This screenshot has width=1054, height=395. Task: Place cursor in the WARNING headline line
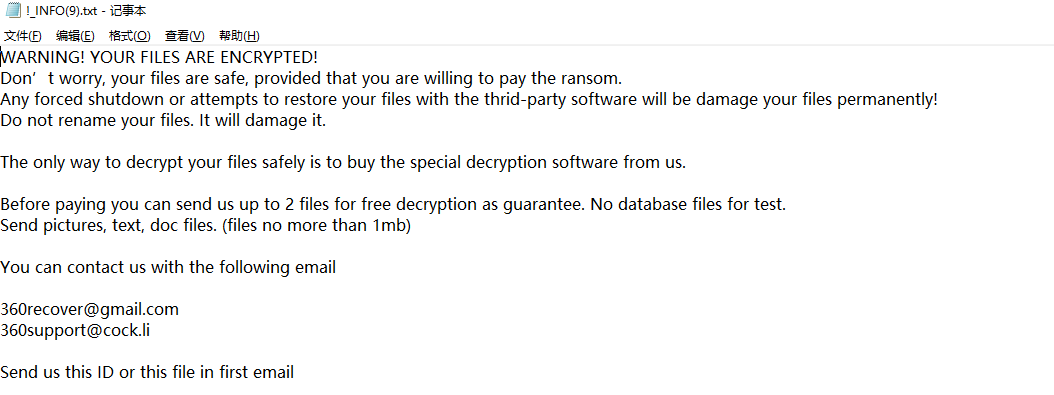pos(159,57)
